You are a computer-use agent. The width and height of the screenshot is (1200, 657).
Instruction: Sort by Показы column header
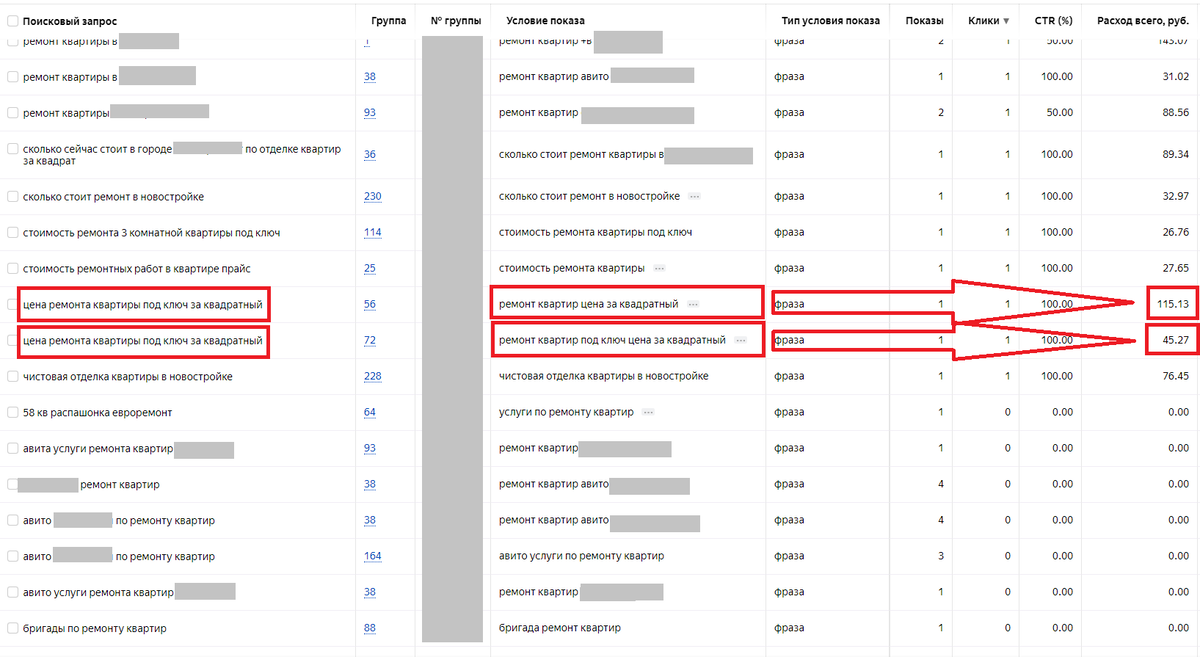924,21
